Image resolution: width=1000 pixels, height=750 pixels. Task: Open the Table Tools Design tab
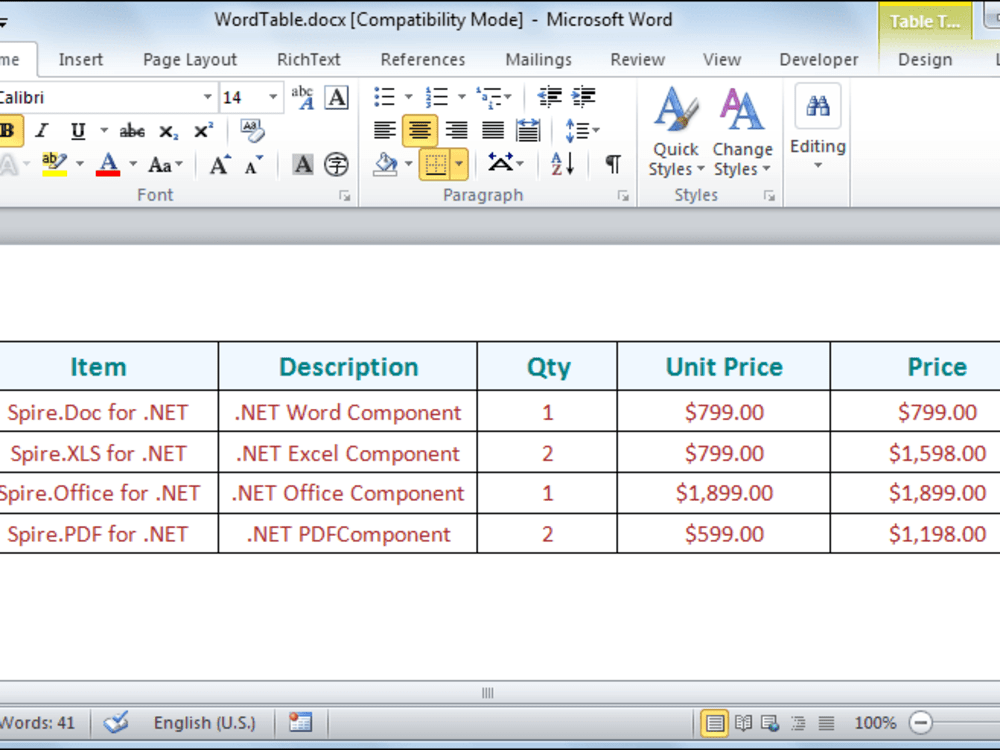(x=925, y=60)
